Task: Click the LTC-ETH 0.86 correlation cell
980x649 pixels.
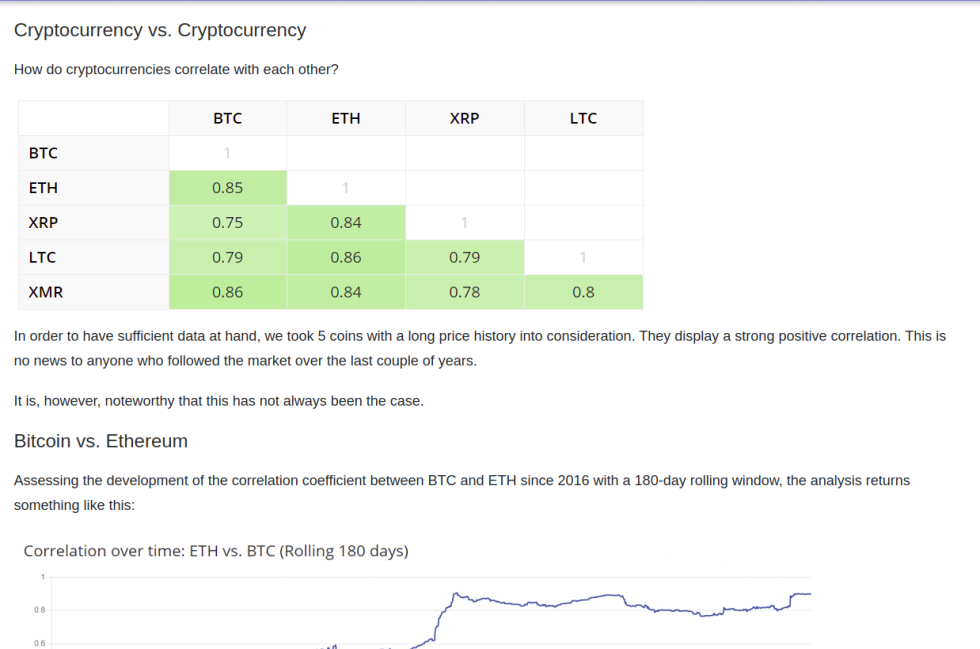Action: click(x=346, y=257)
